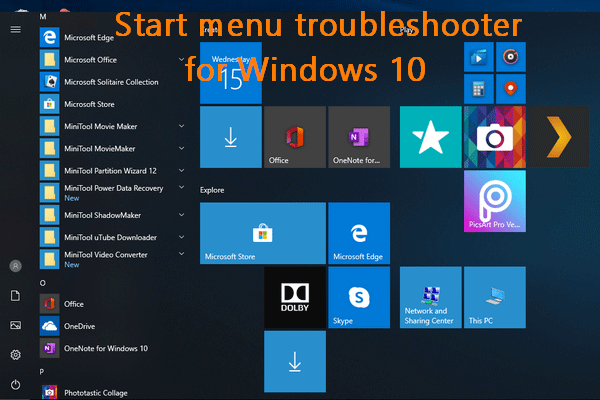Open the Pictures sidebar icon

pyautogui.click(x=16, y=325)
